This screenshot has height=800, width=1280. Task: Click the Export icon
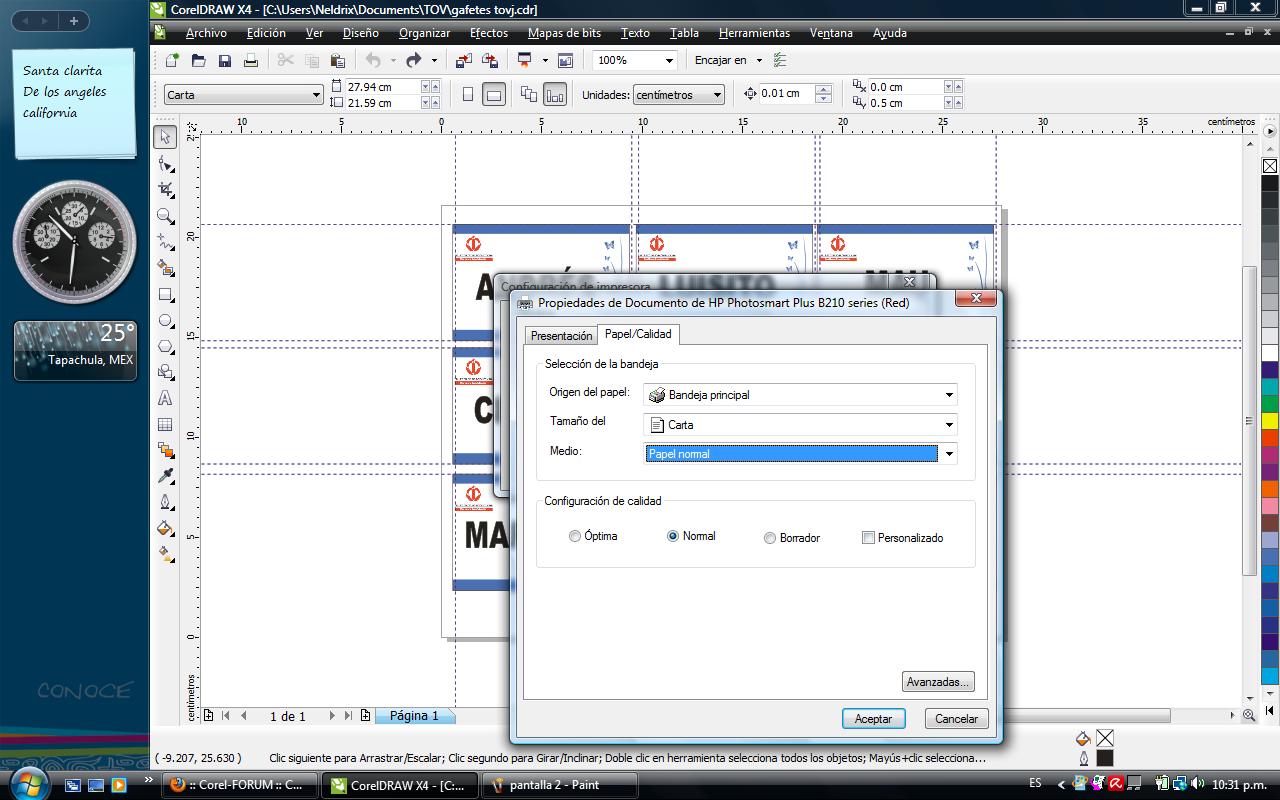coord(490,60)
